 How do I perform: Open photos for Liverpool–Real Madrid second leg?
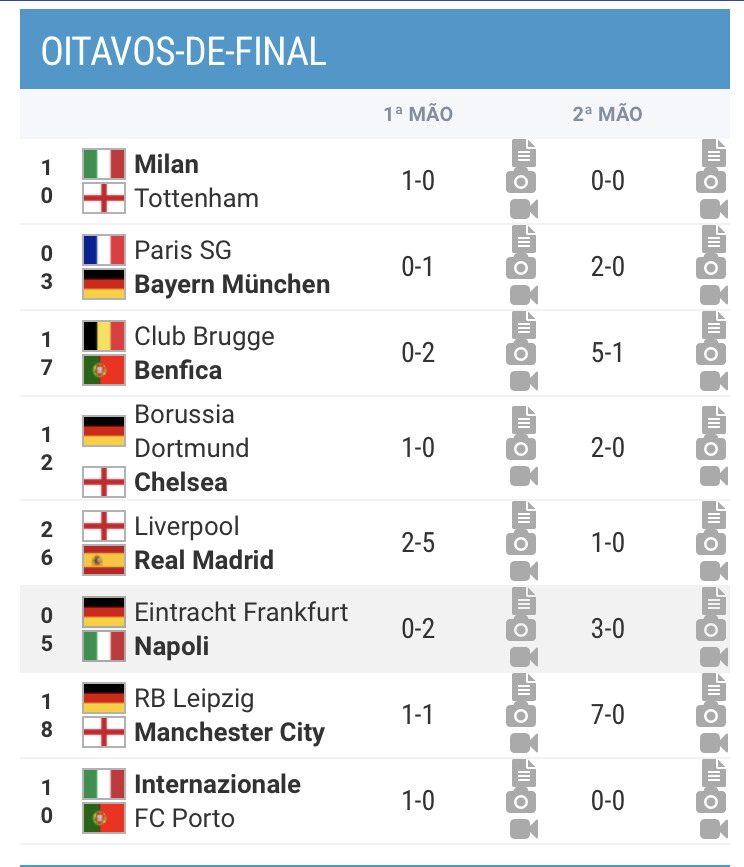[711, 543]
